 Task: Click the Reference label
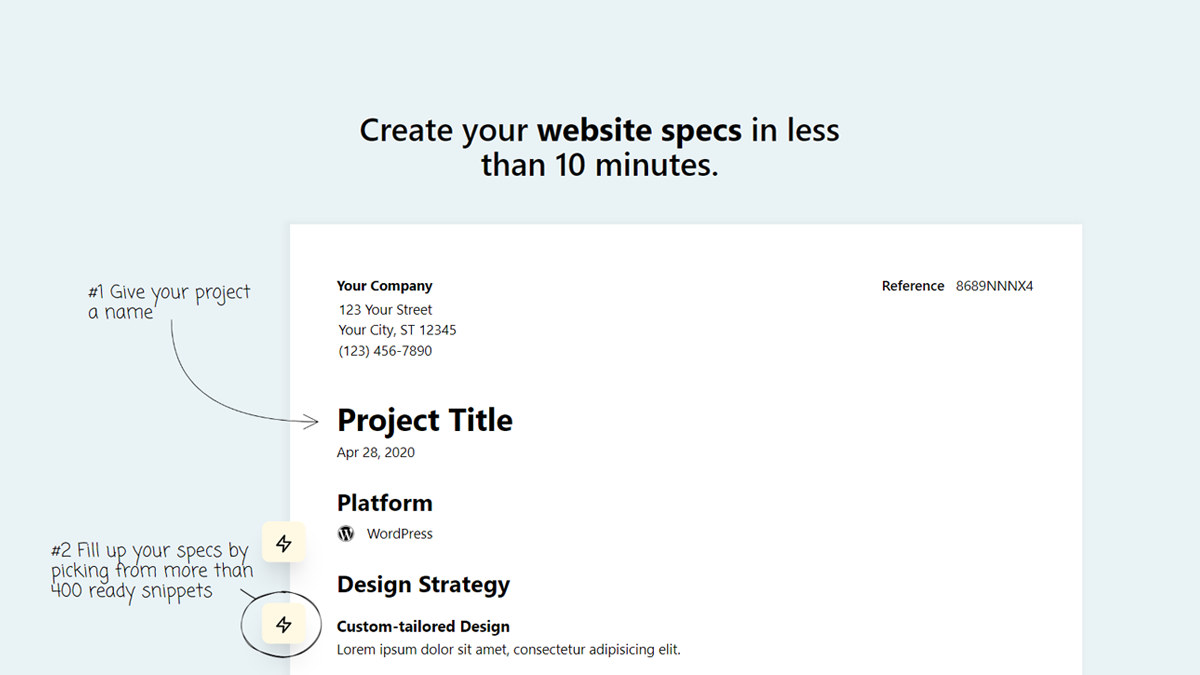coord(913,286)
